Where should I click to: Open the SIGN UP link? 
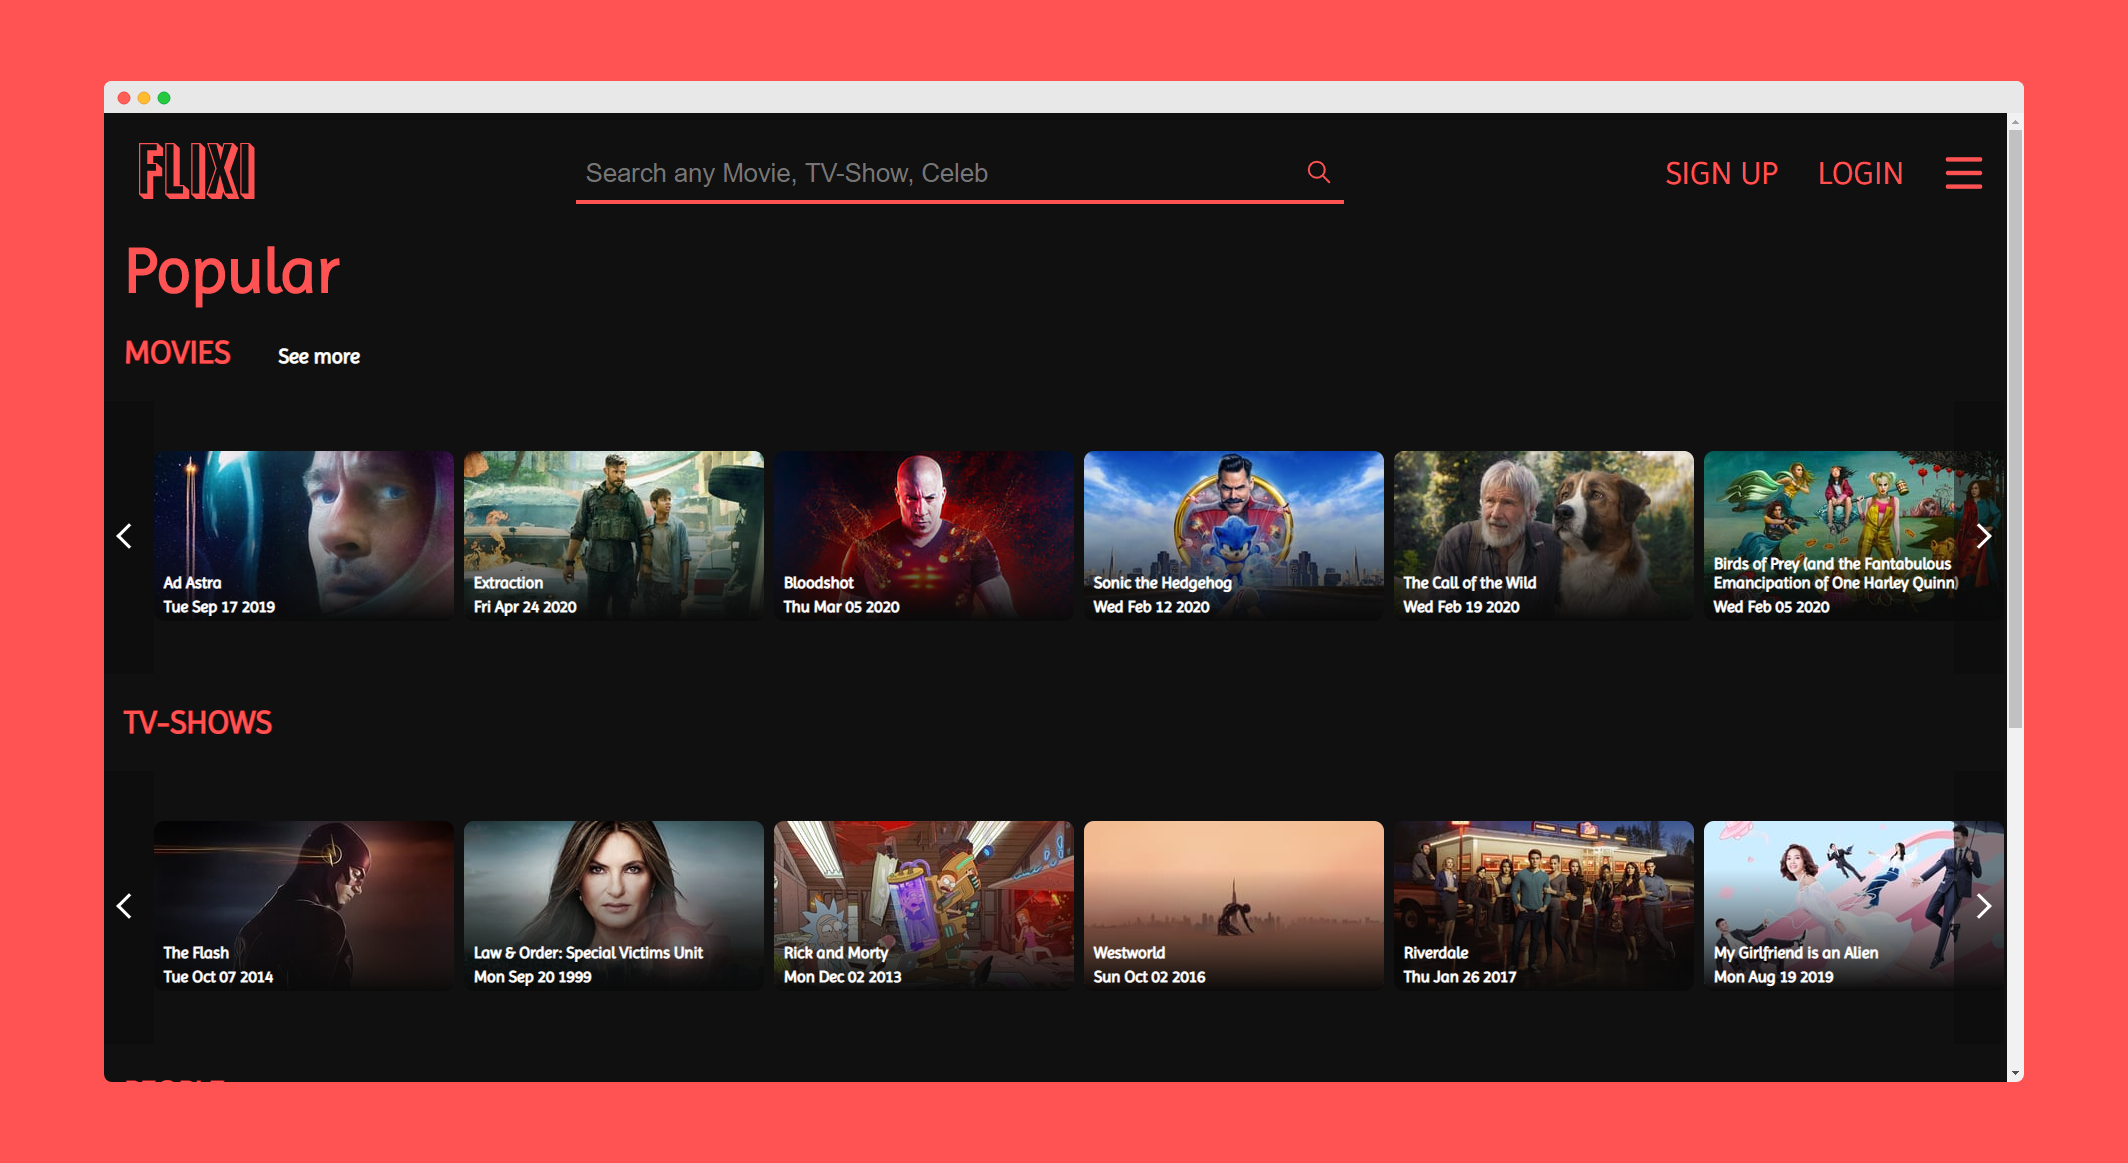click(1721, 173)
